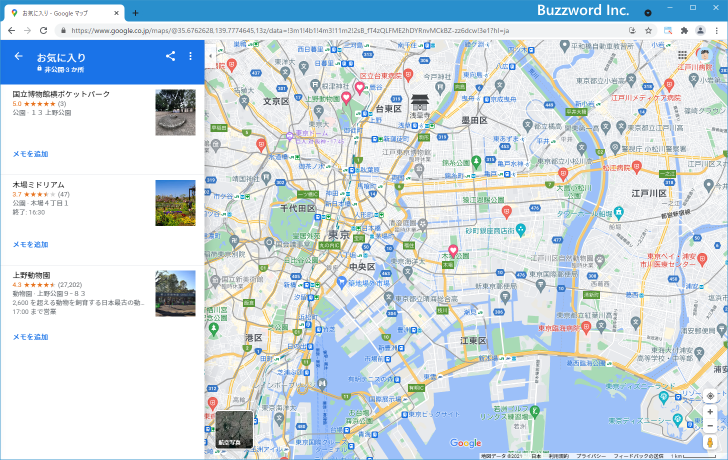Click 千代田区 ward label on map
This screenshot has width=728, height=460.
tap(298, 208)
